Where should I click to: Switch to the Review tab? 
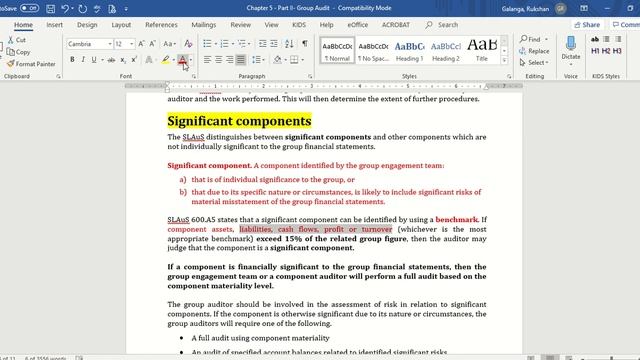click(x=240, y=25)
